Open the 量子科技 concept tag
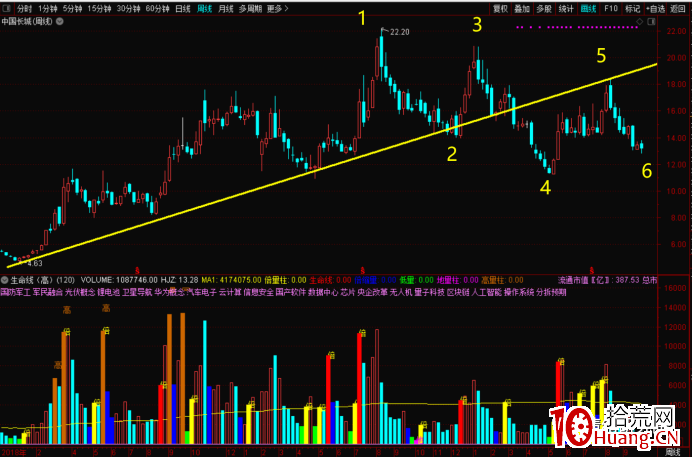The image size is (692, 457). (x=429, y=292)
